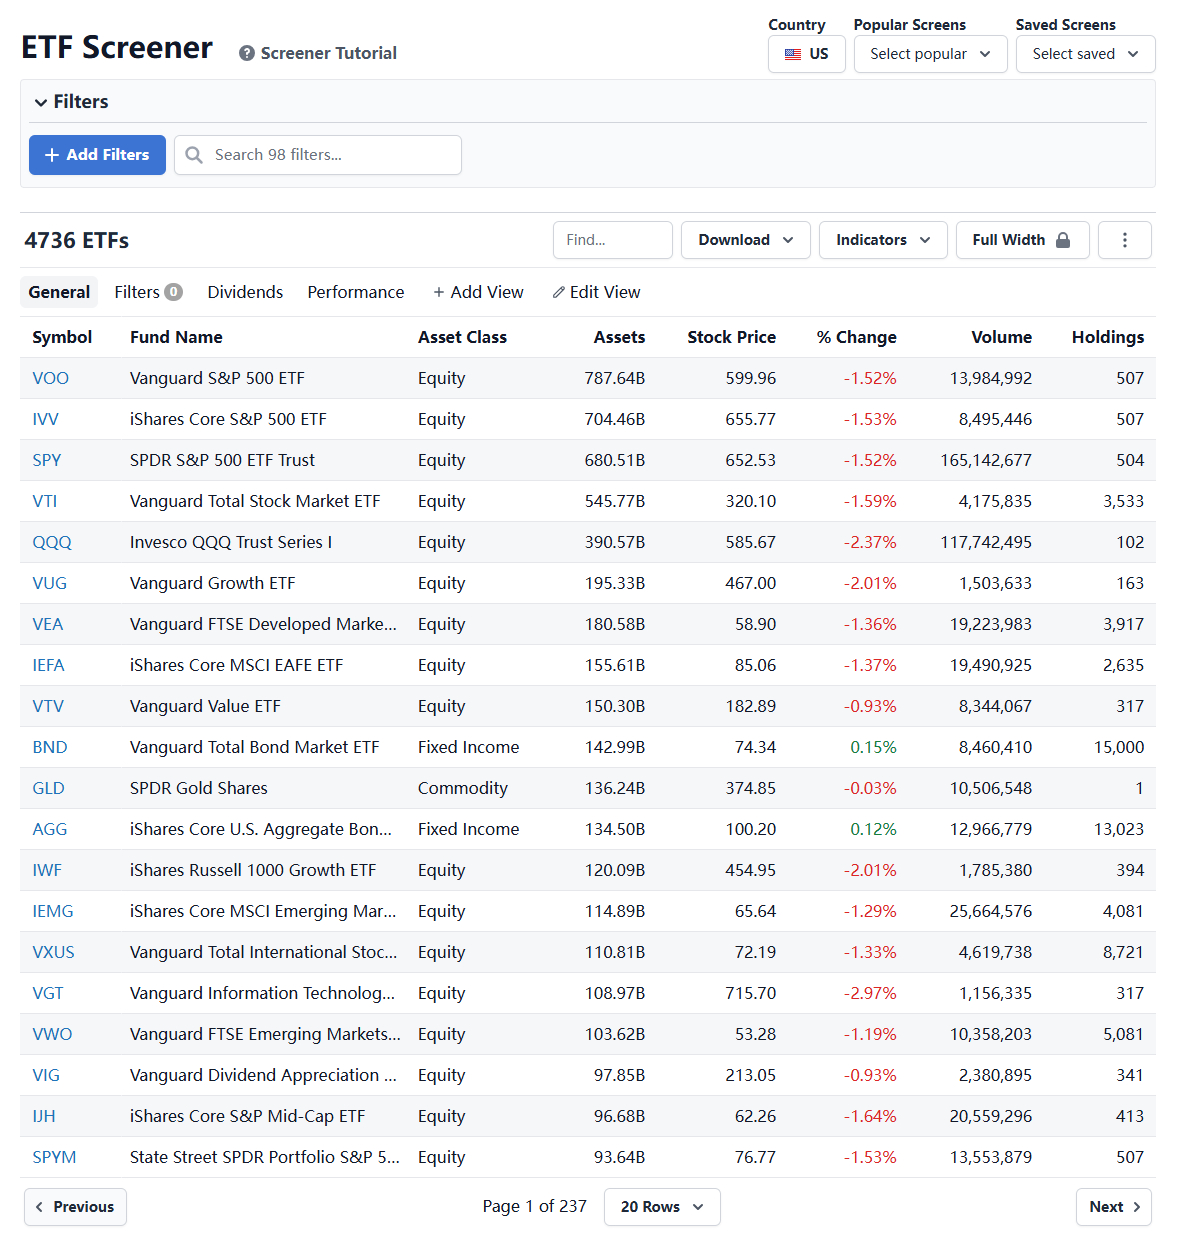Switch to the Performance tab

pyautogui.click(x=356, y=292)
